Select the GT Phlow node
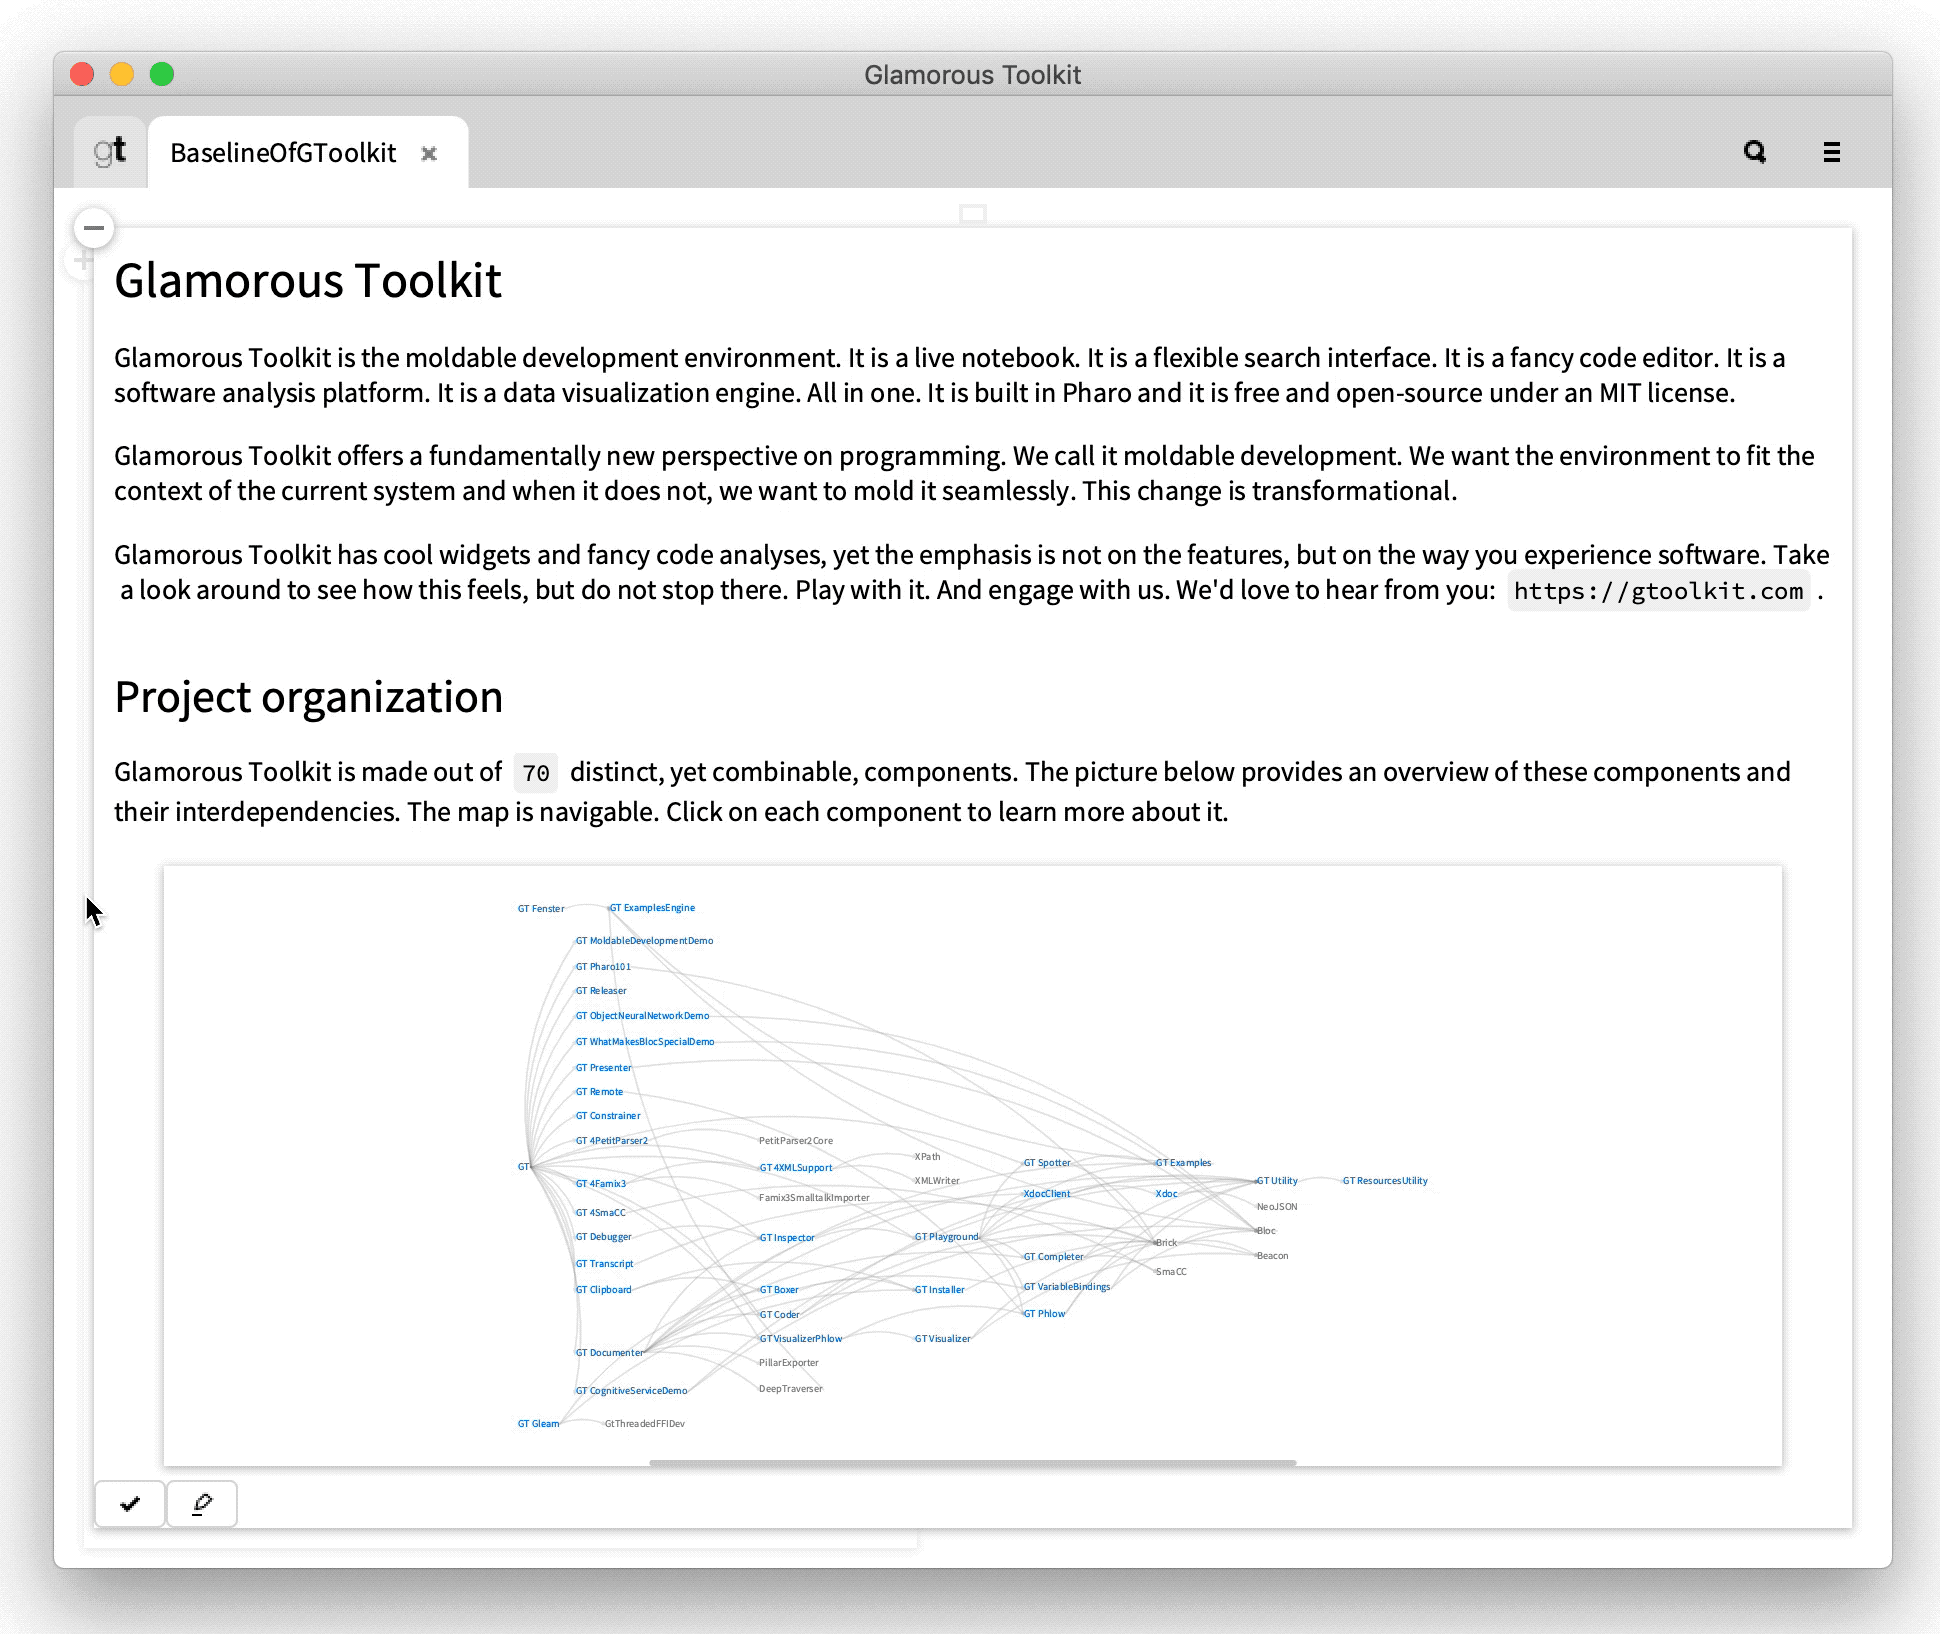The image size is (1940, 1634). coord(1044,1314)
